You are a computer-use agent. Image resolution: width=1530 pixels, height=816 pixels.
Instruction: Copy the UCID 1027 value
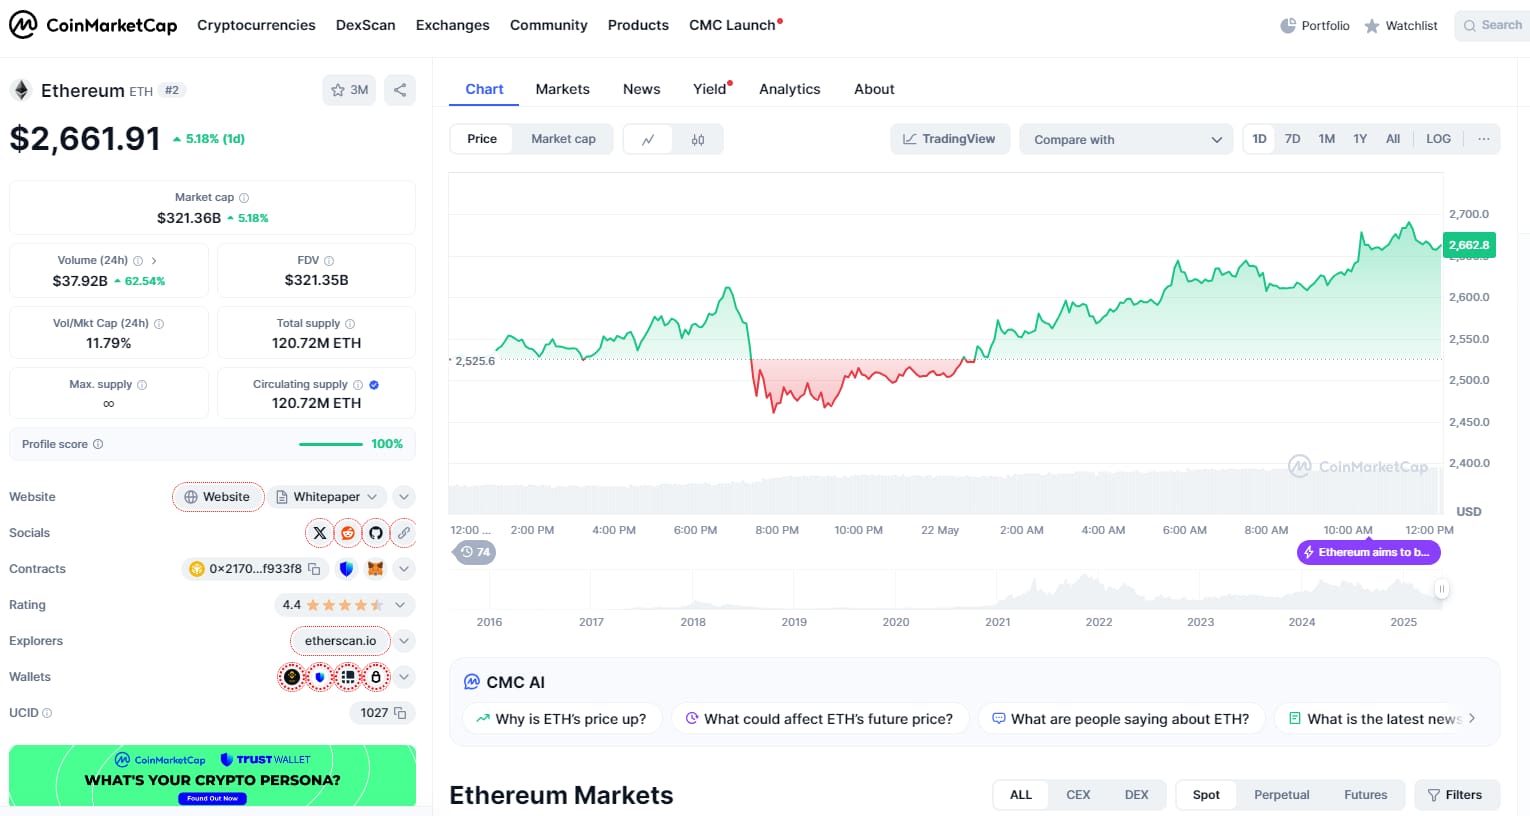click(400, 713)
